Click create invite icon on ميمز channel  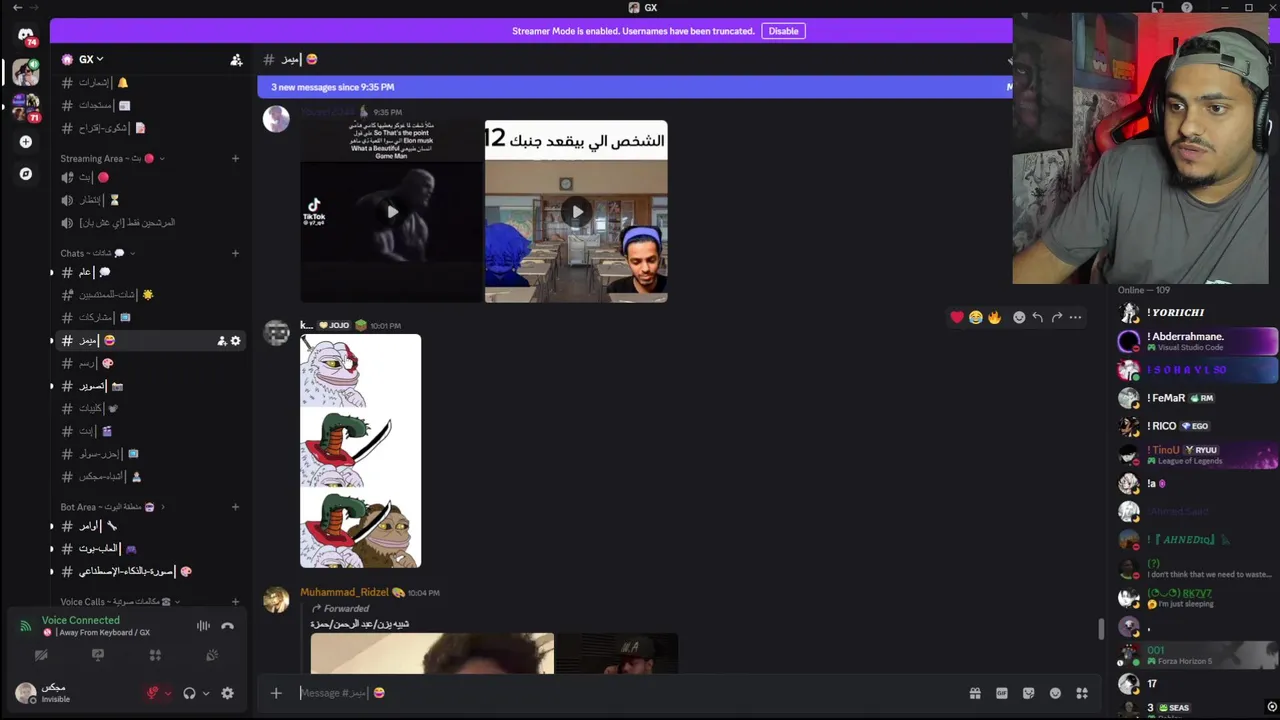click(221, 341)
